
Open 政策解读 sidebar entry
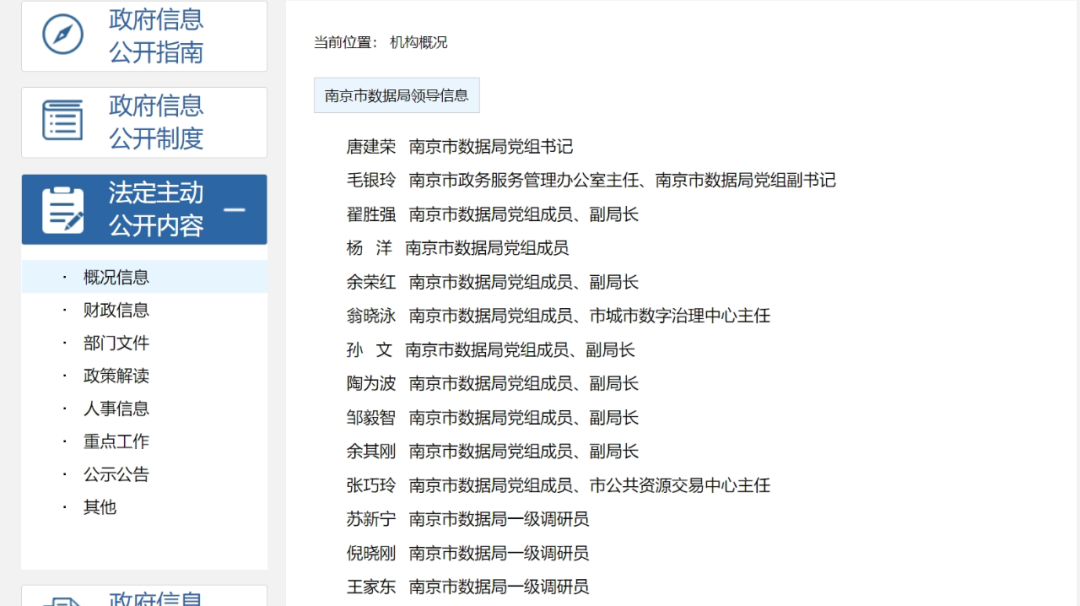(116, 376)
